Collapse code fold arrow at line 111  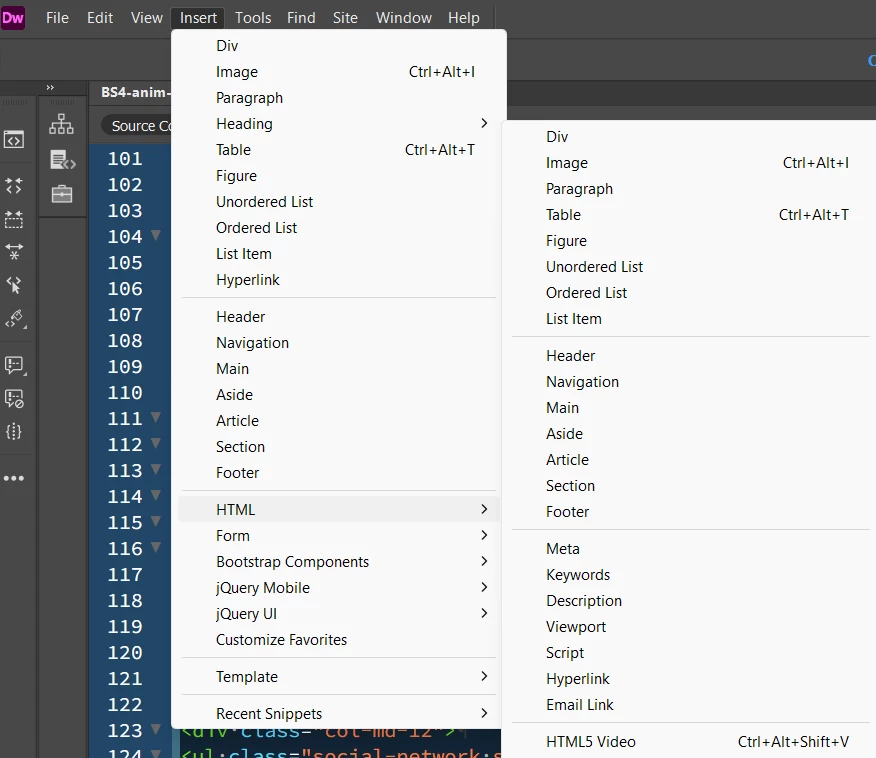point(156,417)
